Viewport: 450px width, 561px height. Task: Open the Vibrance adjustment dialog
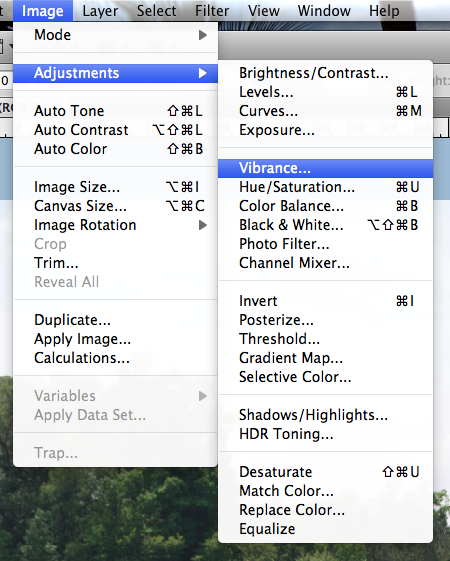click(x=325, y=168)
